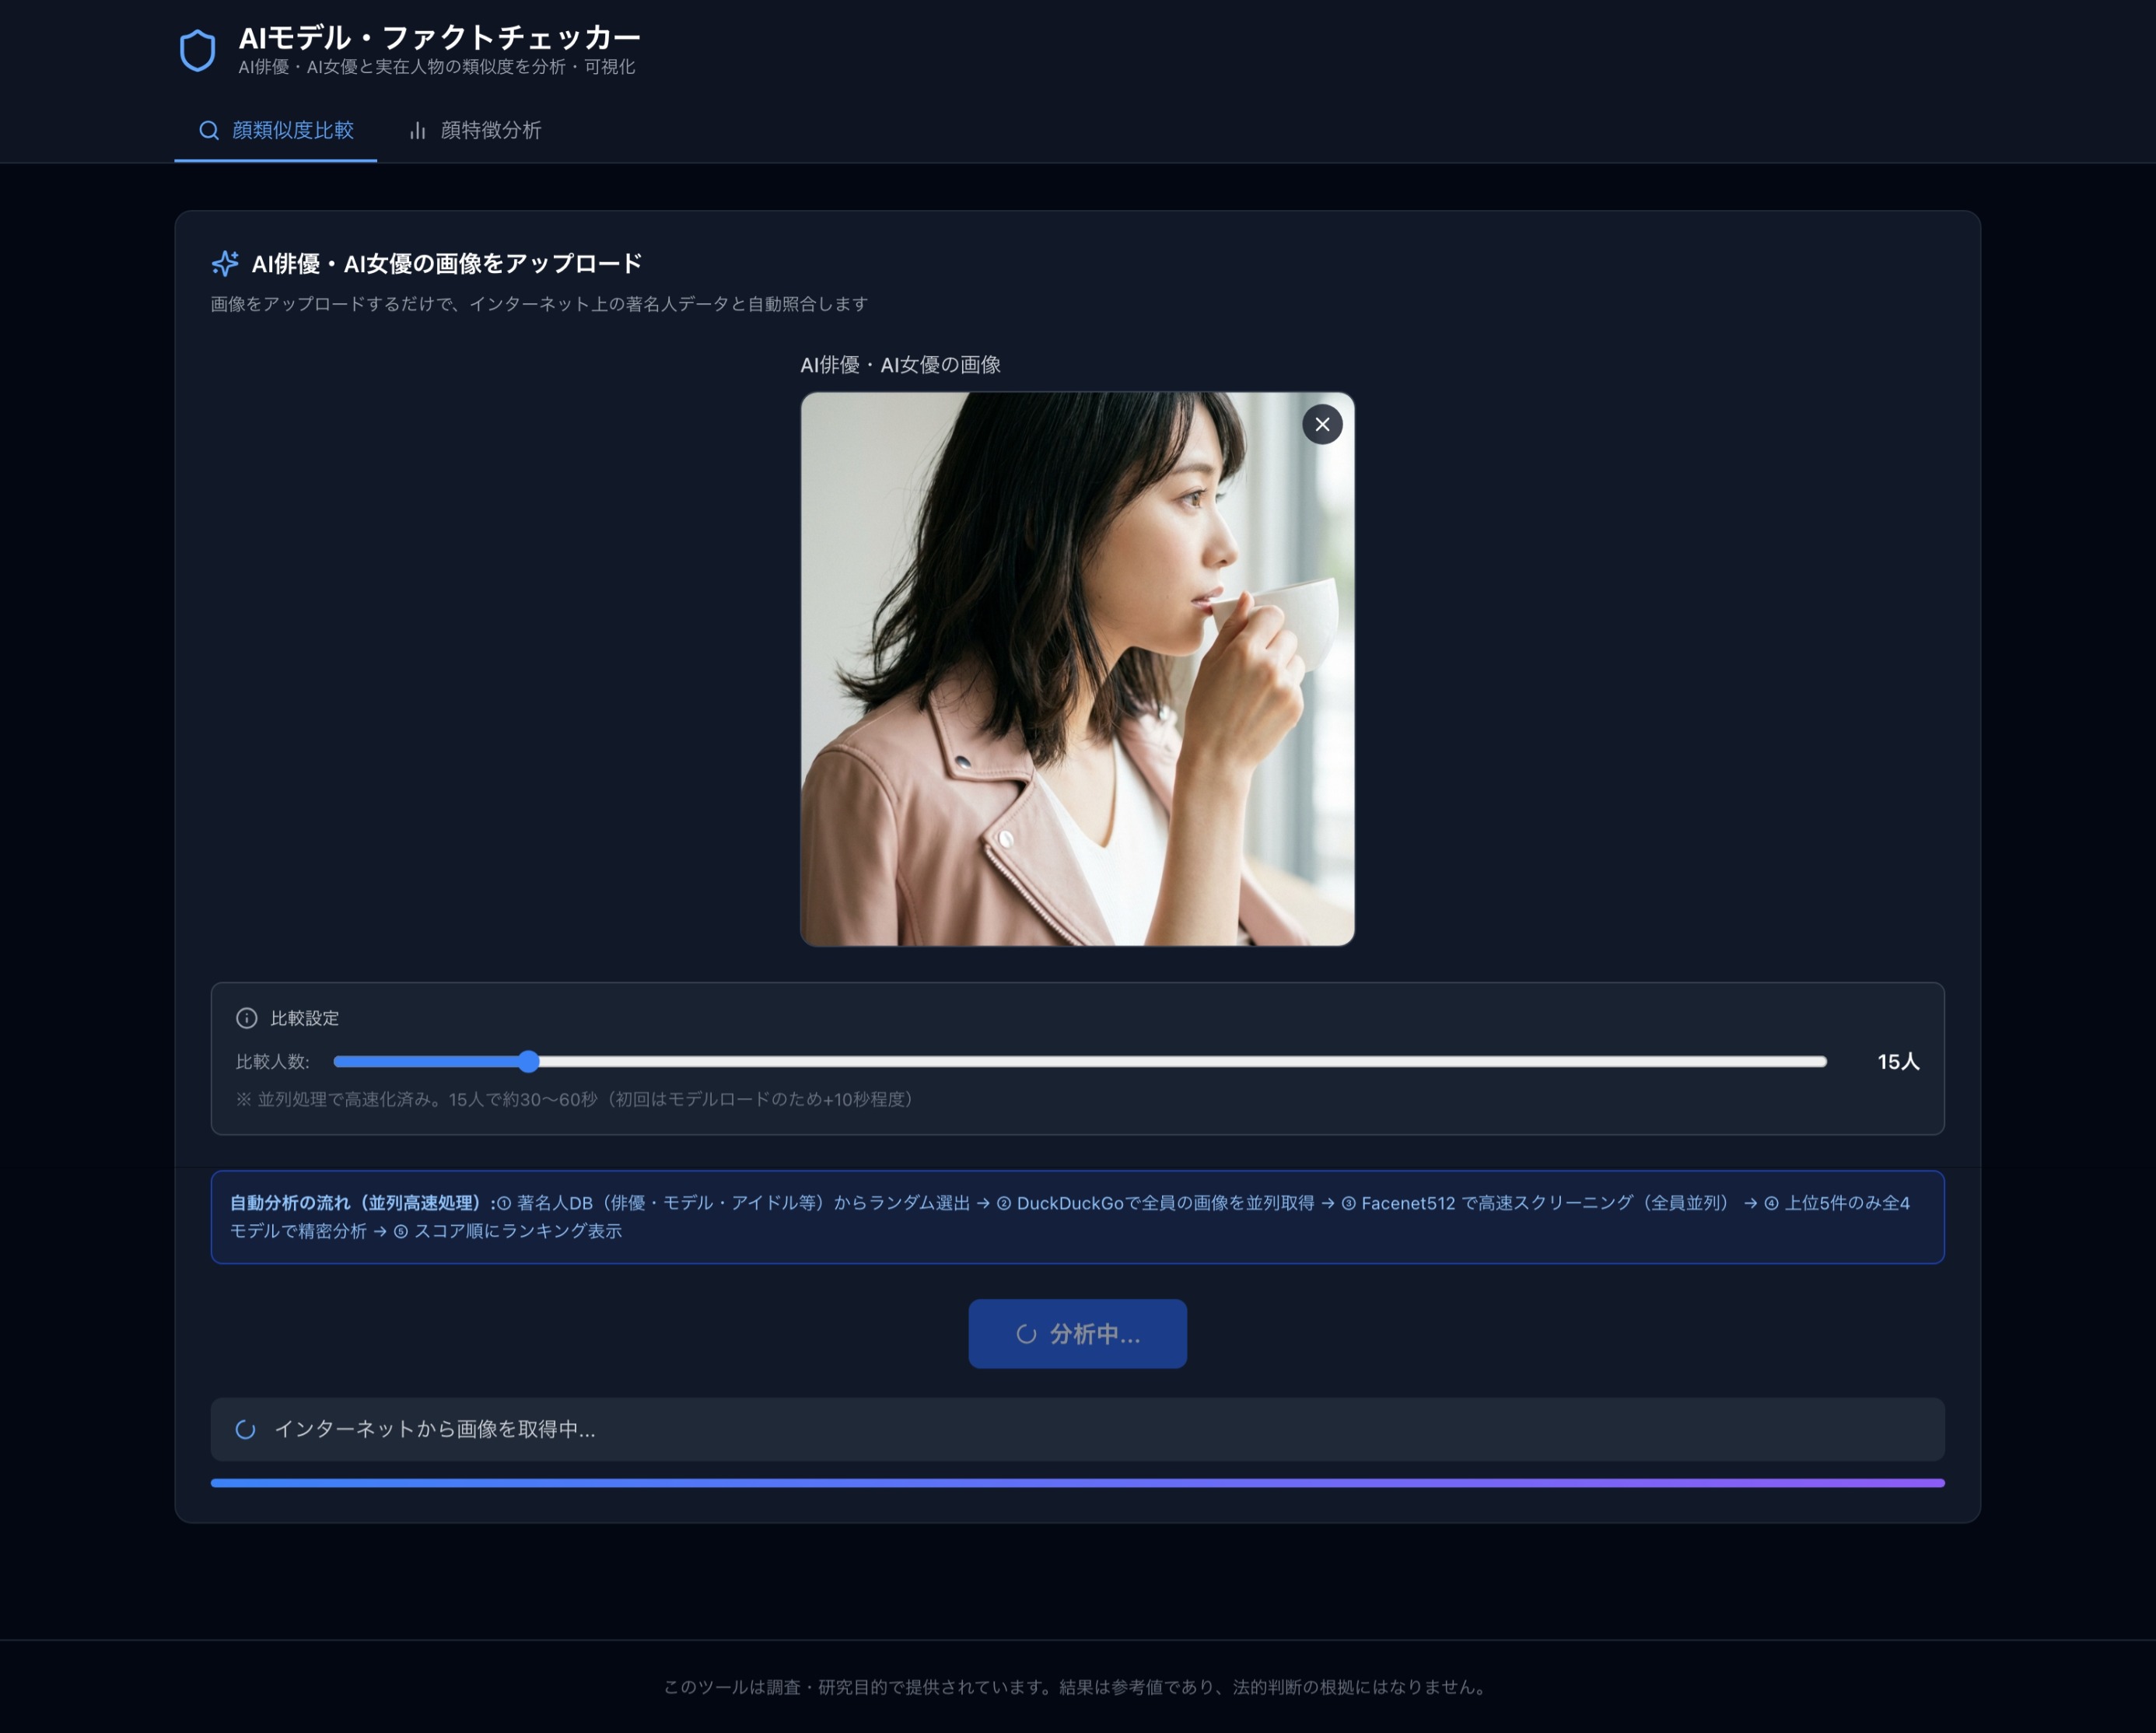This screenshot has width=2156, height=1733.
Task: Click the loading spinner beside インターネットから画像を取得中
Action: click(x=245, y=1430)
